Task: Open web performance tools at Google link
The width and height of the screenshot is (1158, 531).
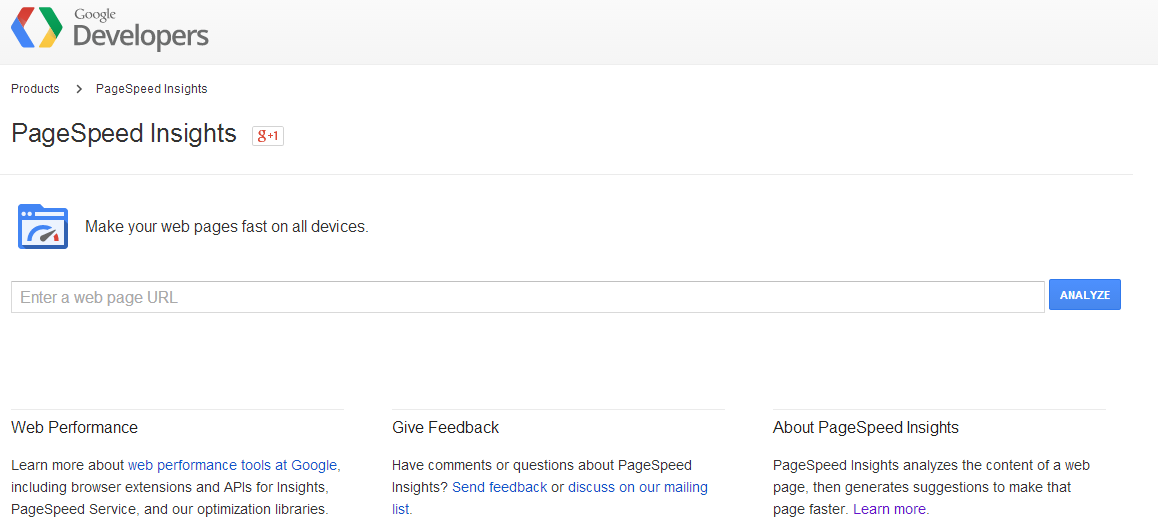Action: coord(233,465)
